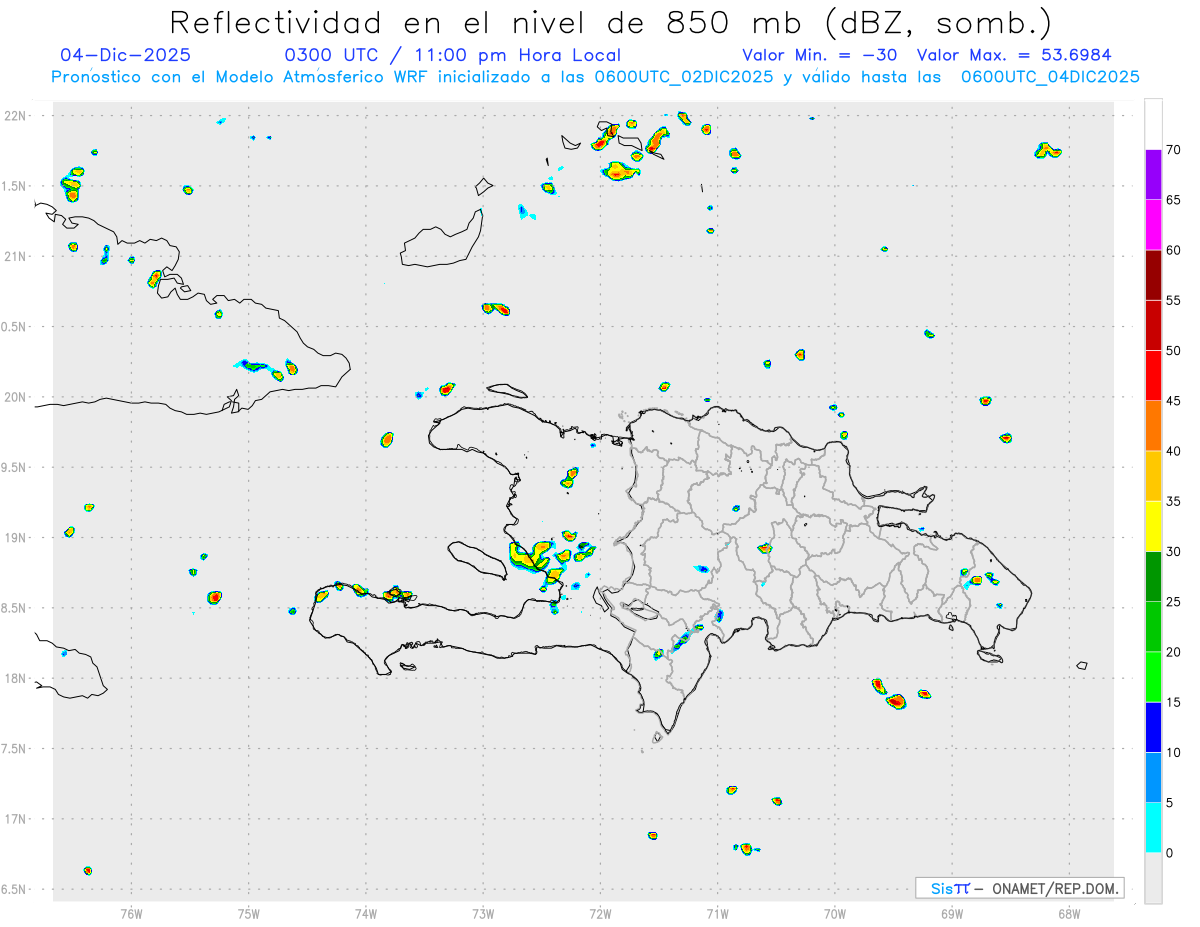The width and height of the screenshot is (1200, 927).
Task: Select the dark red 50–55 dBZ band
Action: point(1153,325)
